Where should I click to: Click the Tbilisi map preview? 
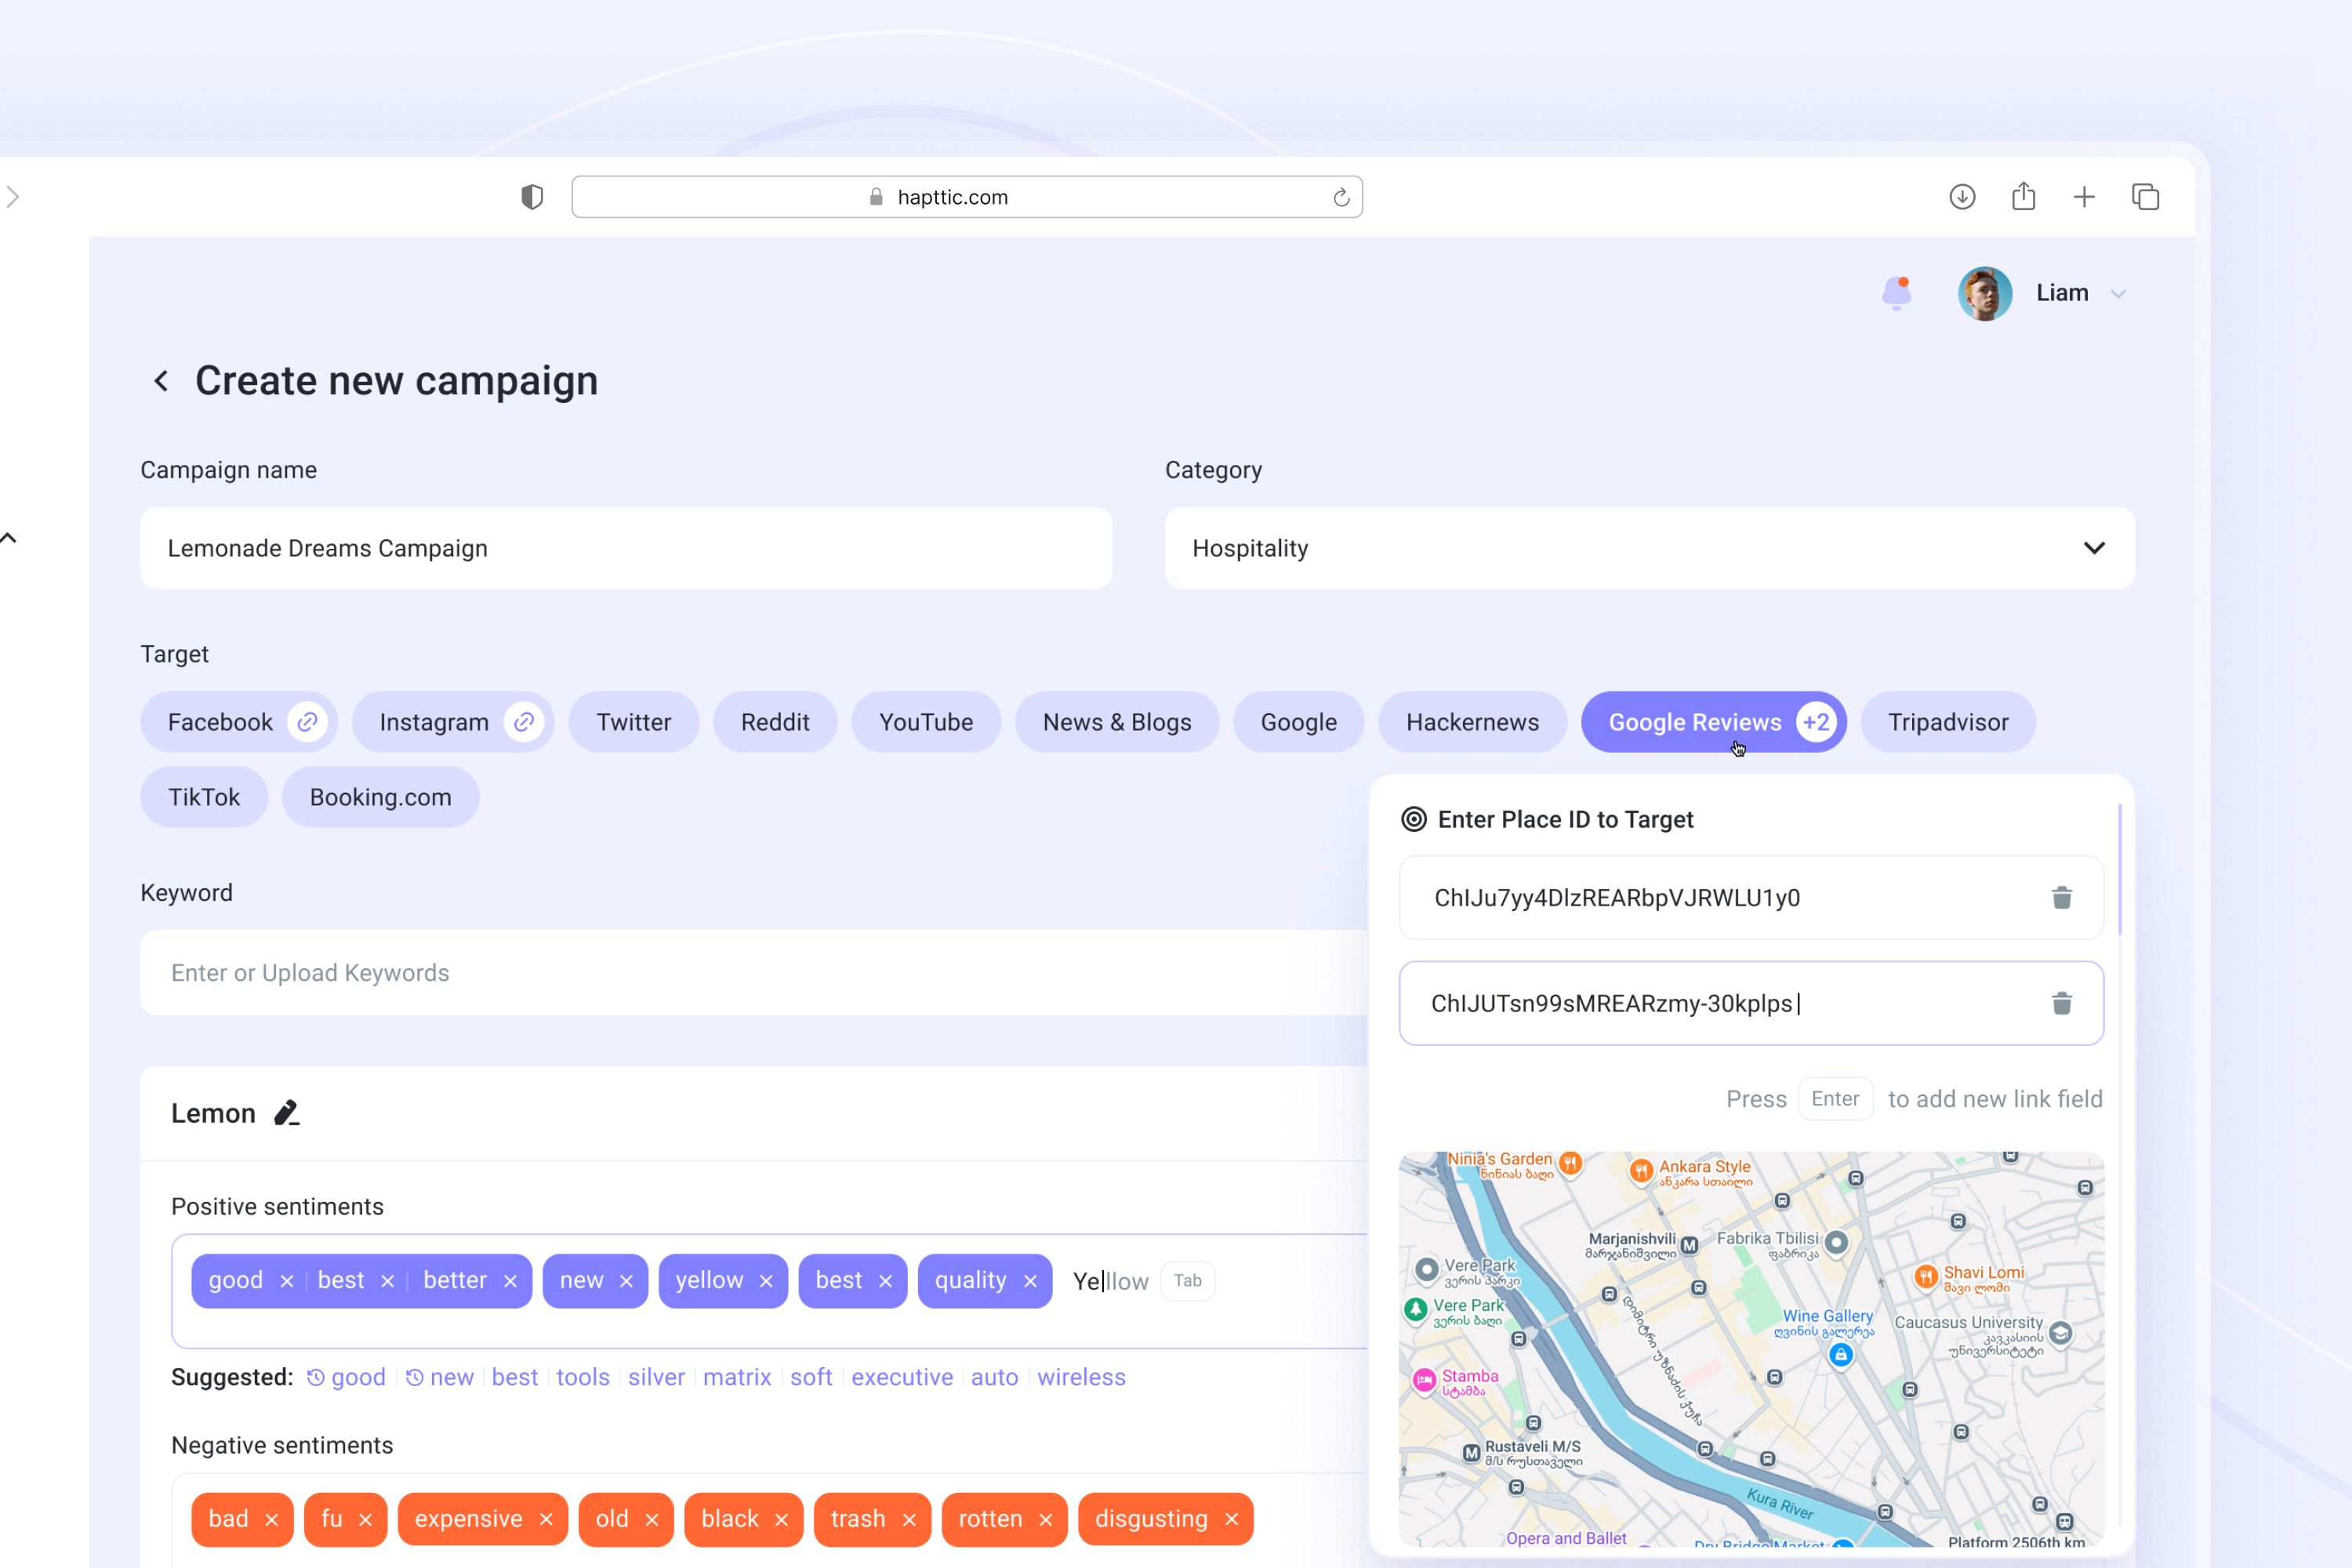1751,1349
